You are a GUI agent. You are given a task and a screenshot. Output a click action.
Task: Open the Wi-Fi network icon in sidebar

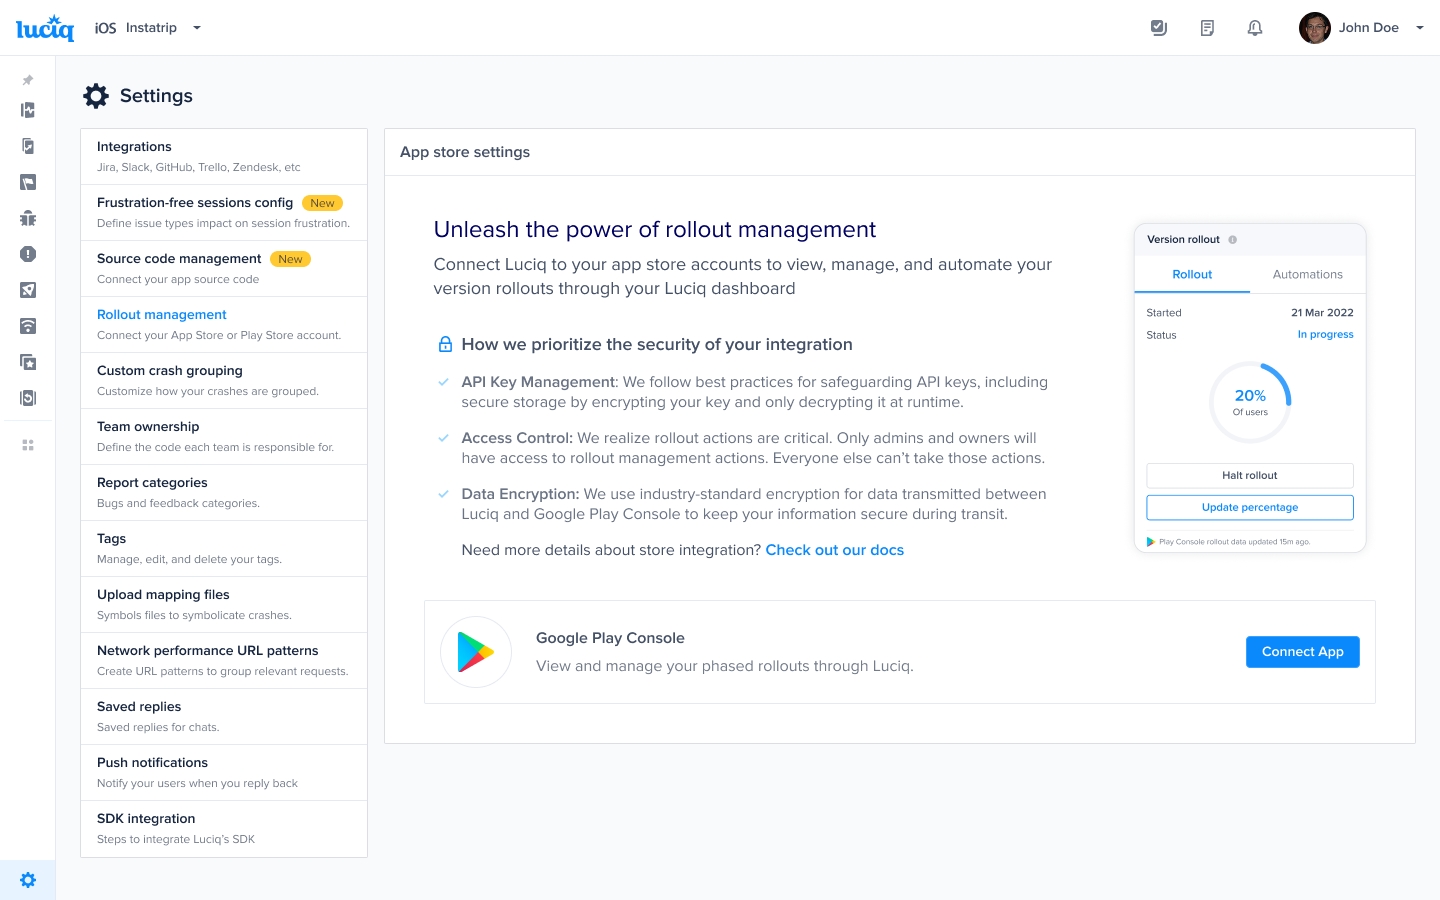point(28,326)
